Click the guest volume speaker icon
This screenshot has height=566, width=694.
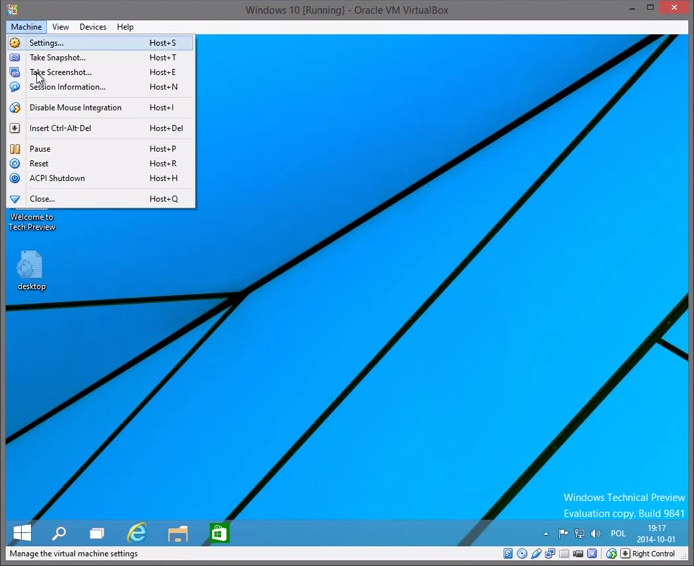click(x=596, y=534)
